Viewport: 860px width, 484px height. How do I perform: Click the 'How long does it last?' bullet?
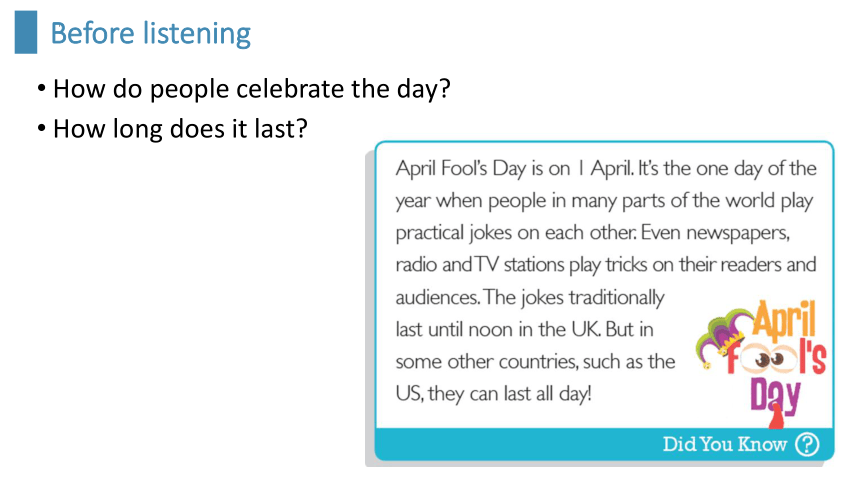(x=173, y=130)
